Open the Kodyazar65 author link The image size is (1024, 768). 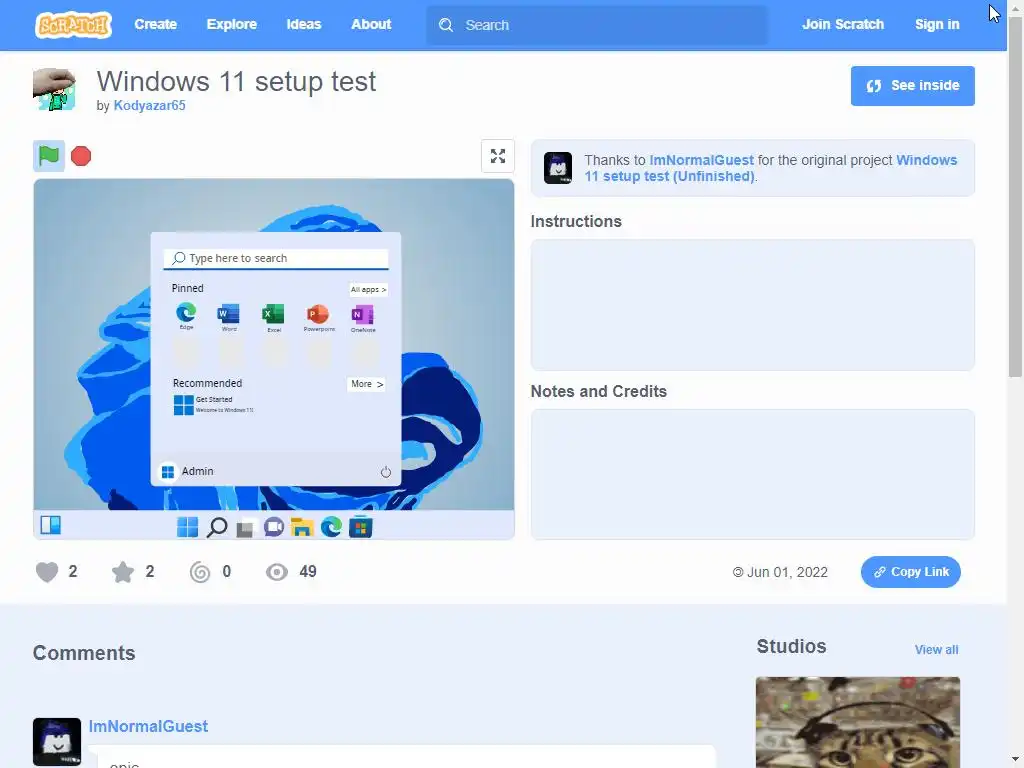[x=150, y=106]
